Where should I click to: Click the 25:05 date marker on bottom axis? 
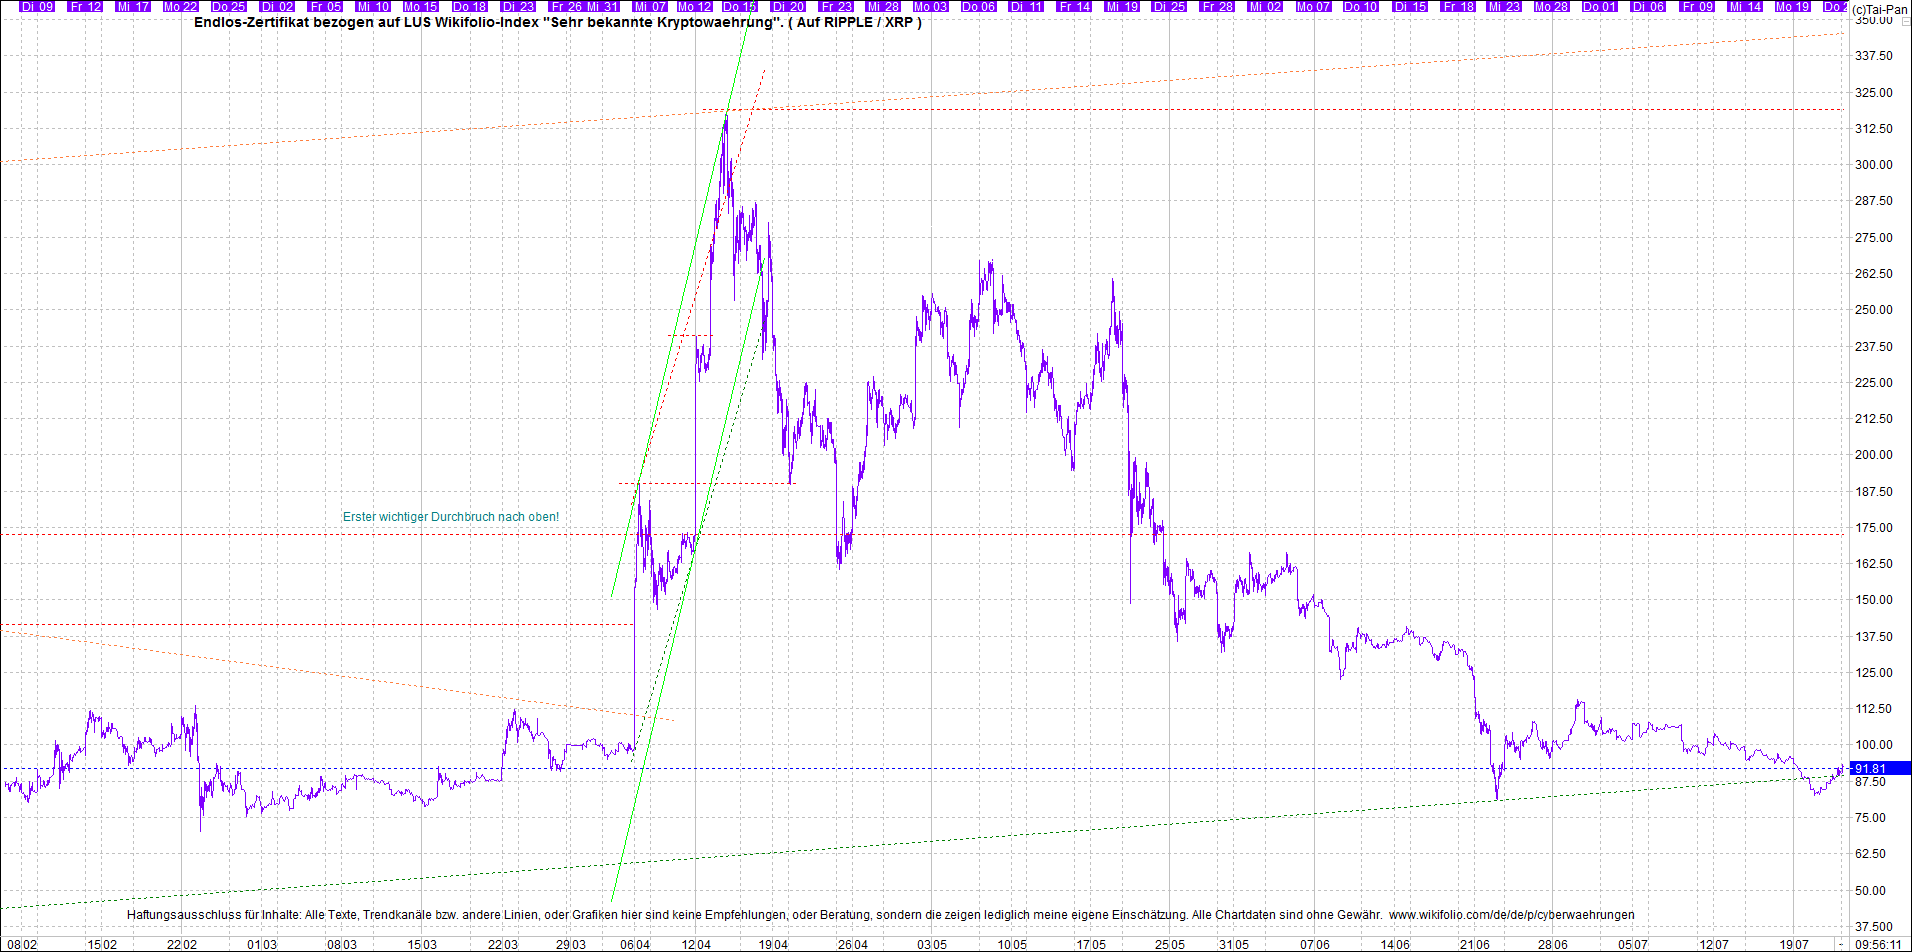[x=1170, y=944]
